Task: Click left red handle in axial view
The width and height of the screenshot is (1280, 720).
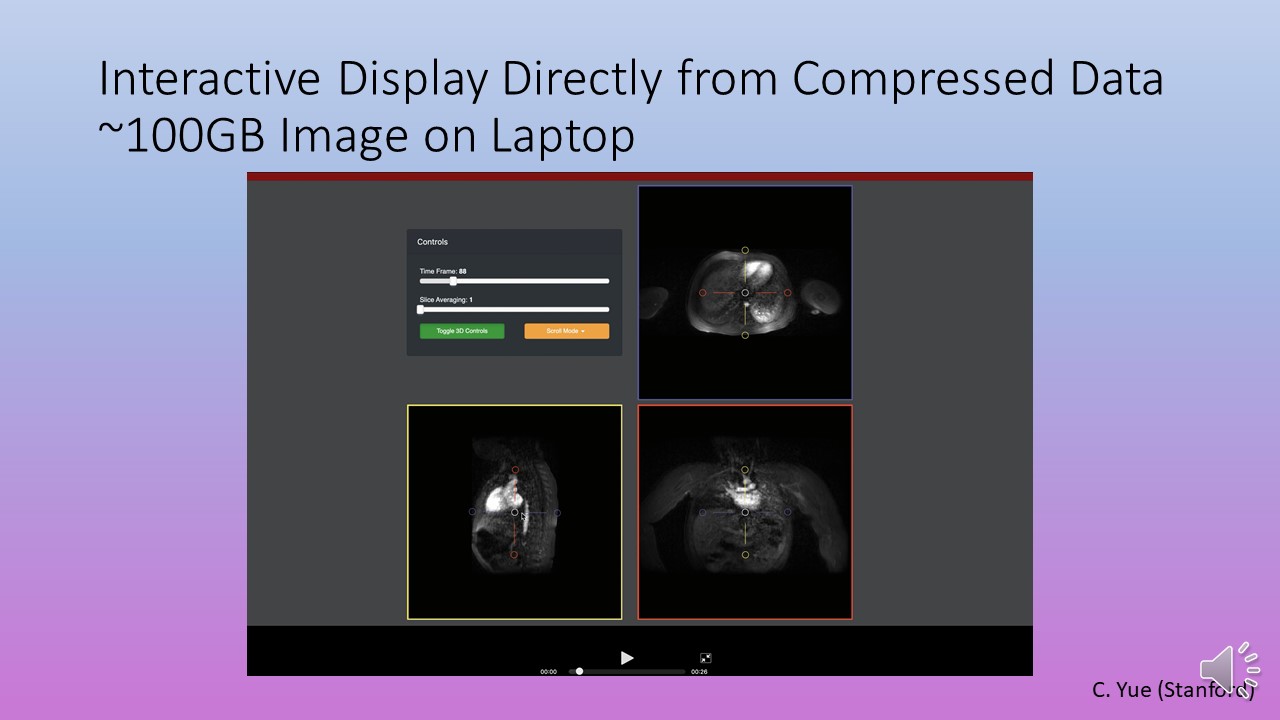Action: [702, 293]
